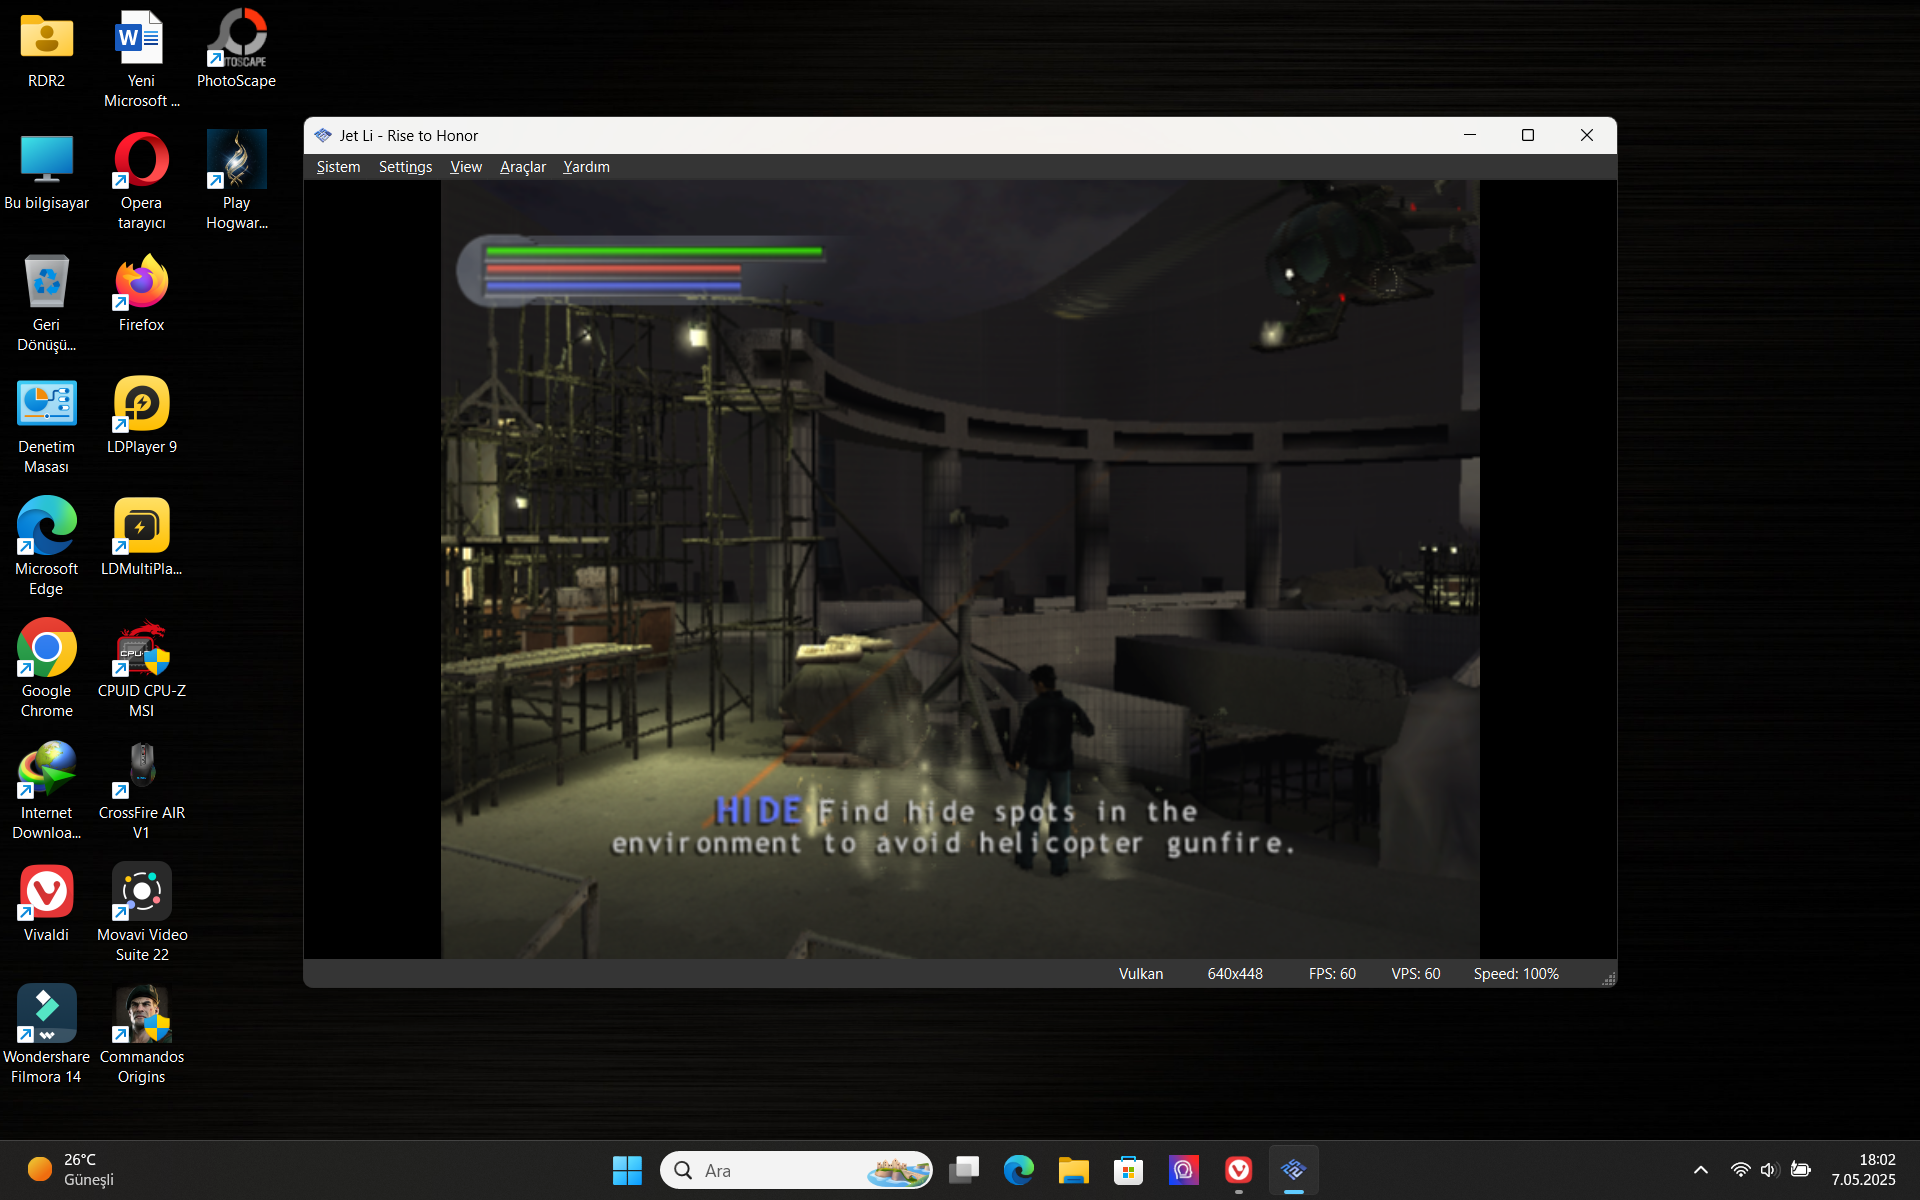1920x1200 pixels.
Task: Open Google Chrome desktop shortcut
Action: 46,668
